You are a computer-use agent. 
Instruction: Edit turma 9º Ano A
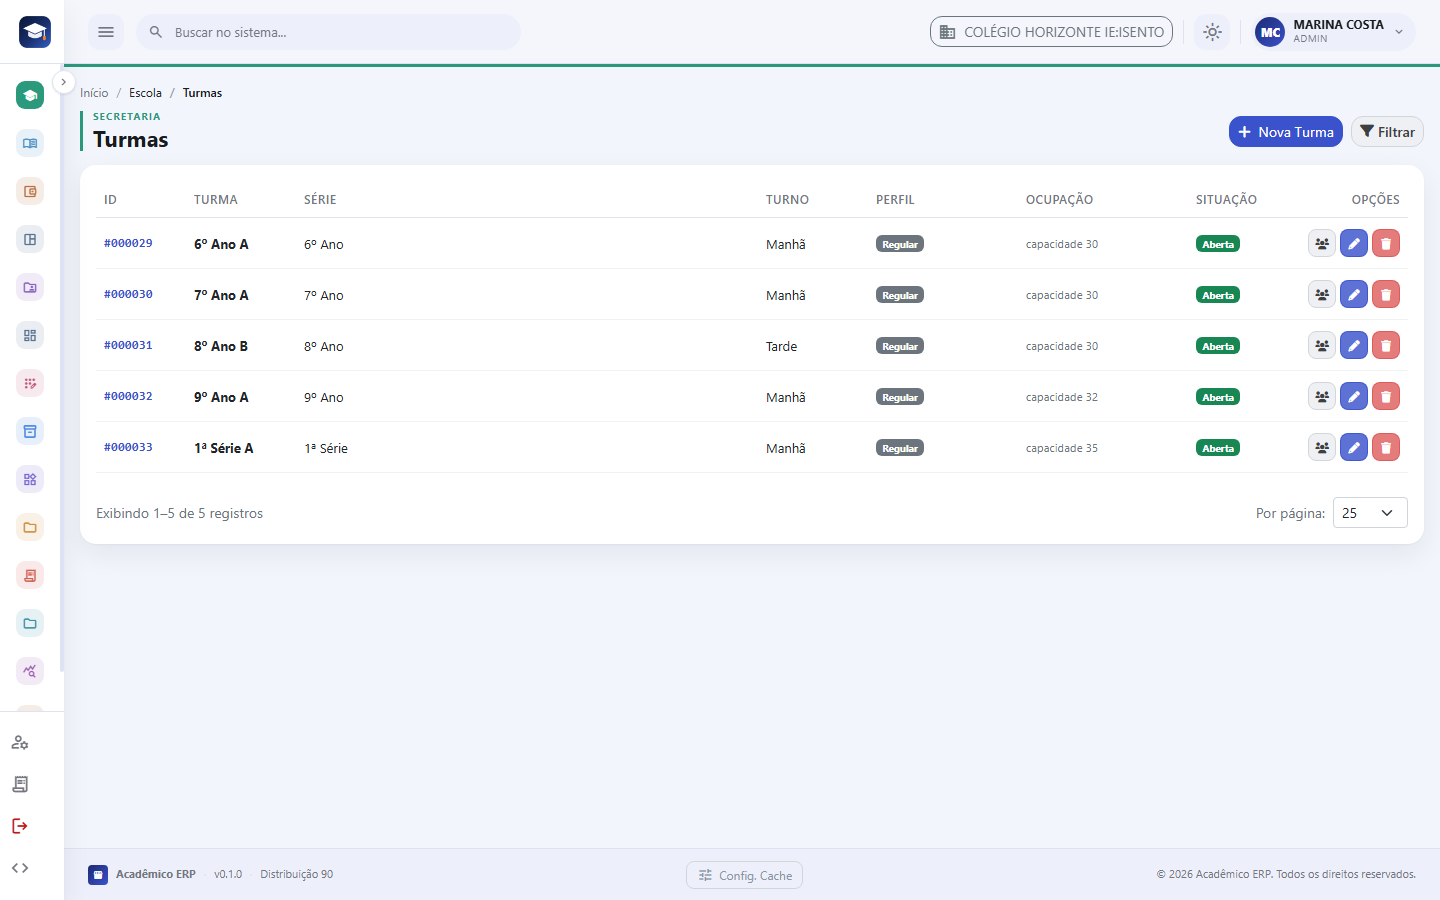tap(1354, 396)
